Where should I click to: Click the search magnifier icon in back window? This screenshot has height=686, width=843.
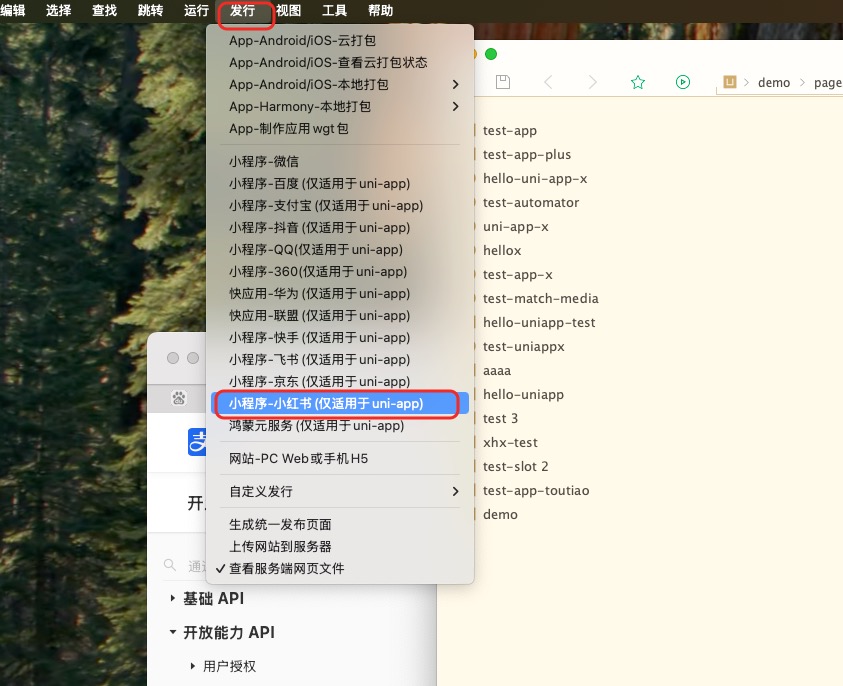click(x=170, y=565)
